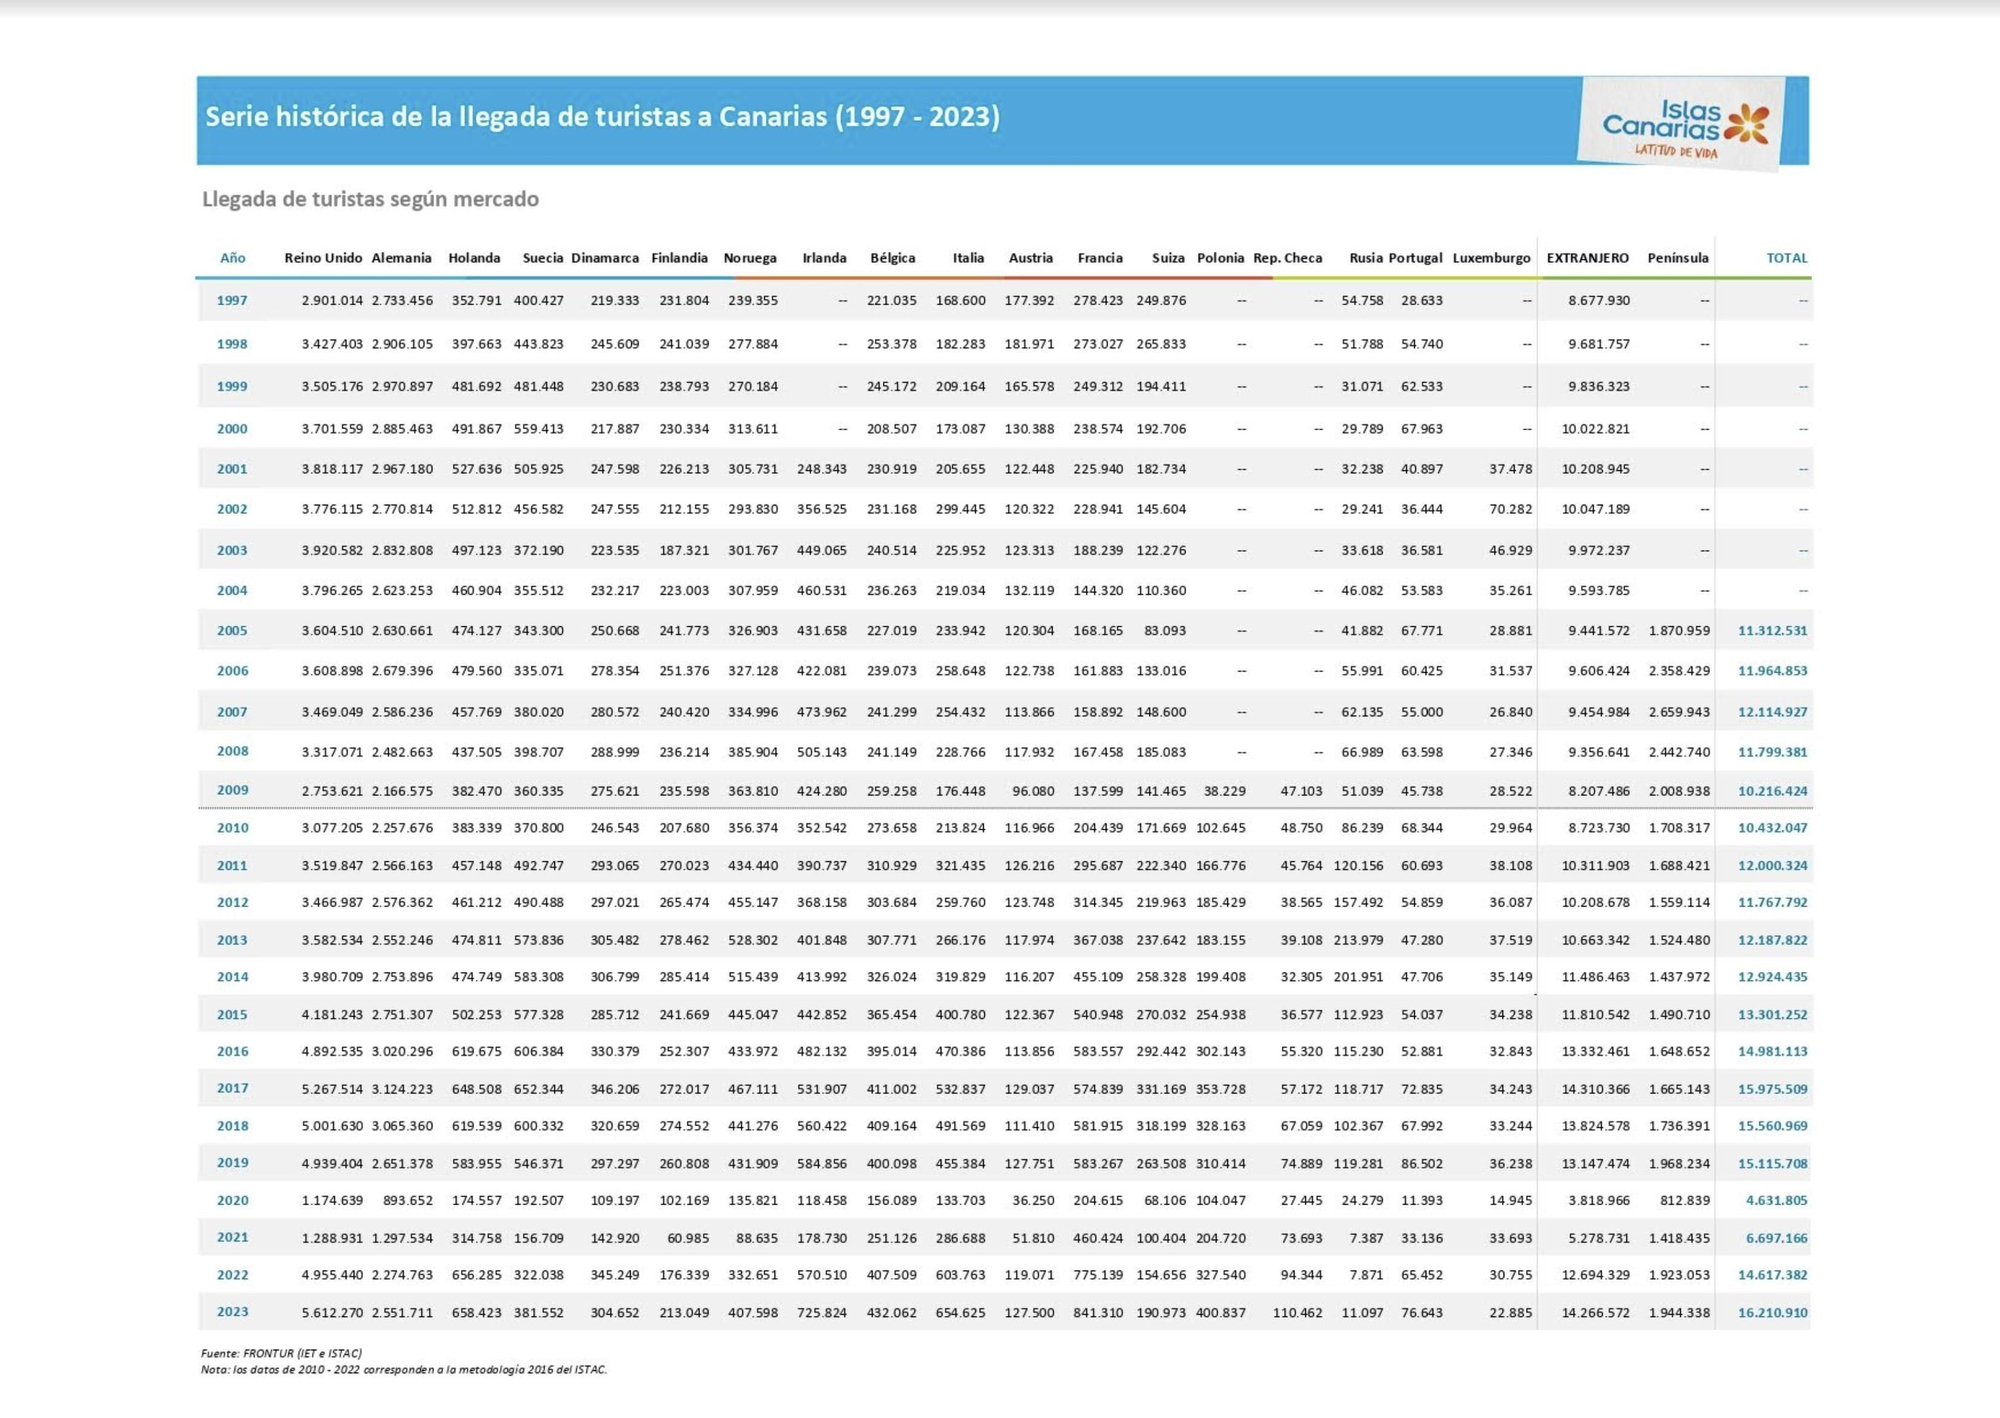
Task: Click the Islas Canarias logo
Action: coord(1685,126)
